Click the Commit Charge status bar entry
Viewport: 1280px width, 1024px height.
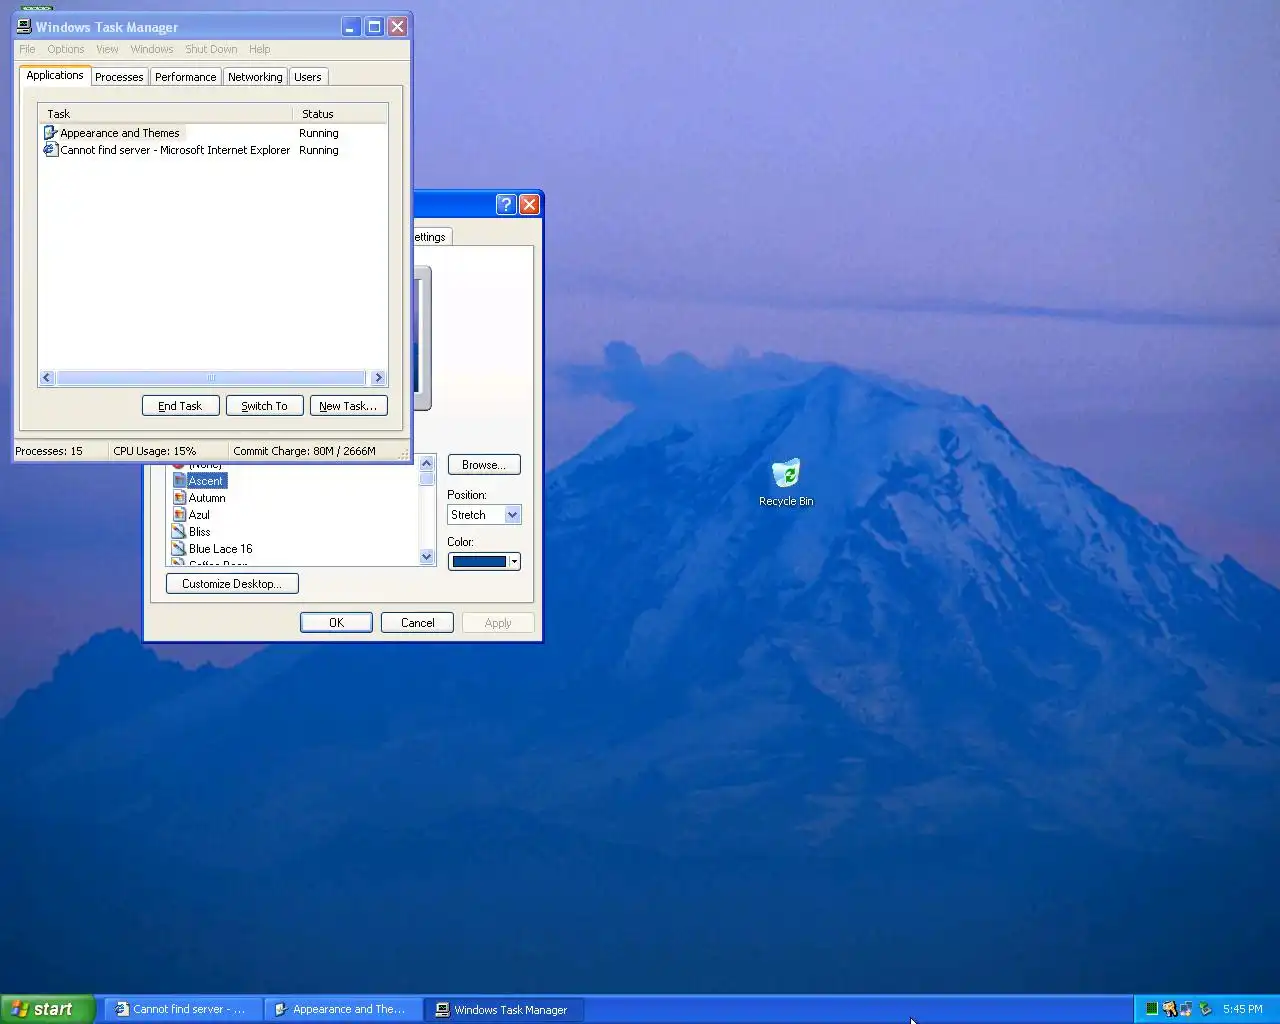(x=305, y=451)
